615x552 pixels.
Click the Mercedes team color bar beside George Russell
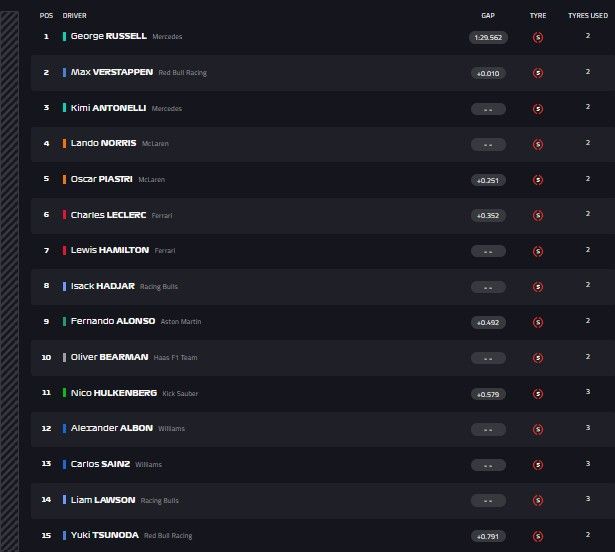[x=64, y=36]
